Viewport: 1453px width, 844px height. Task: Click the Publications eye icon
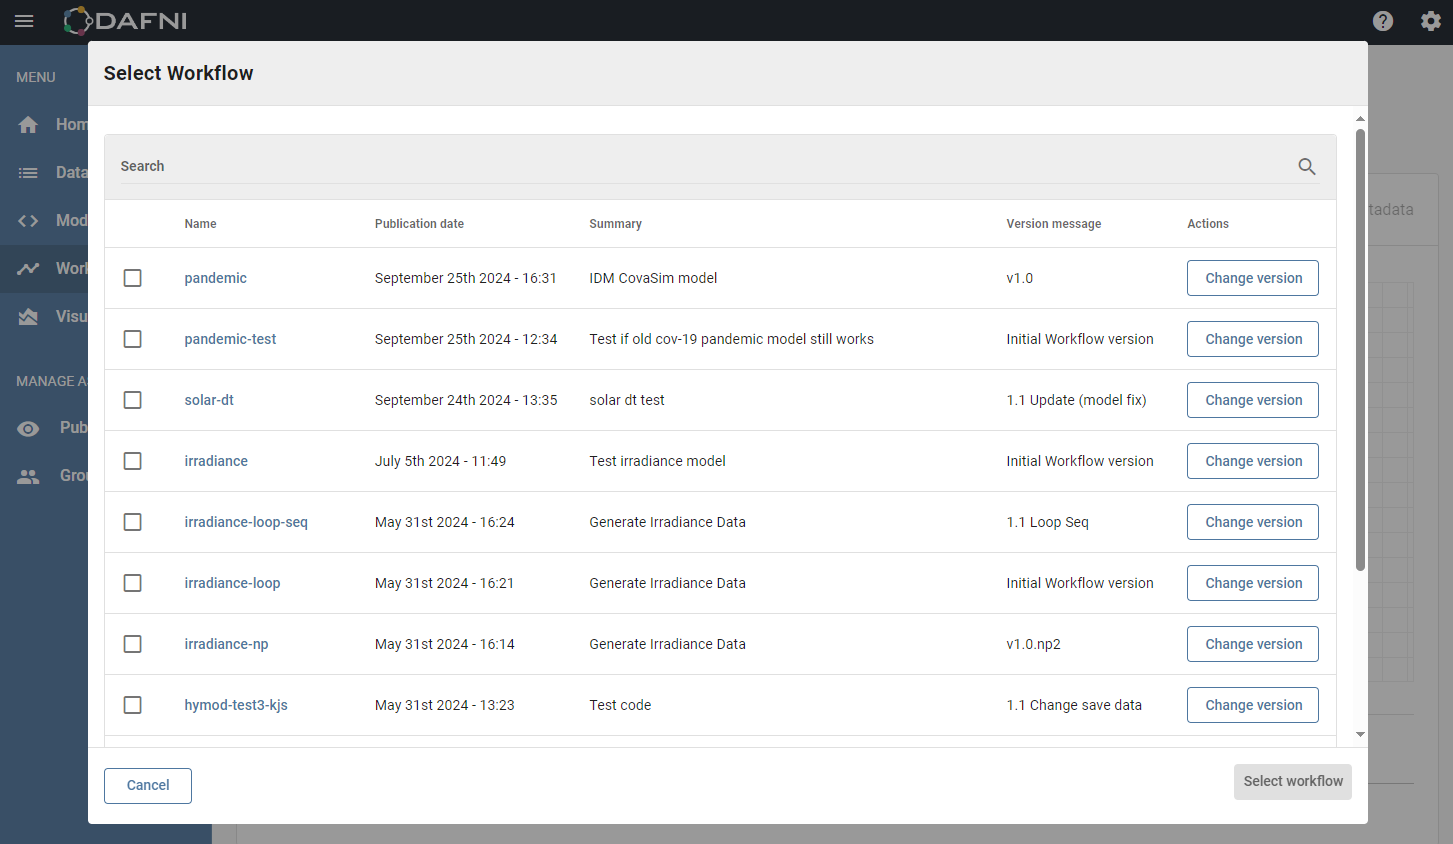pyautogui.click(x=28, y=428)
